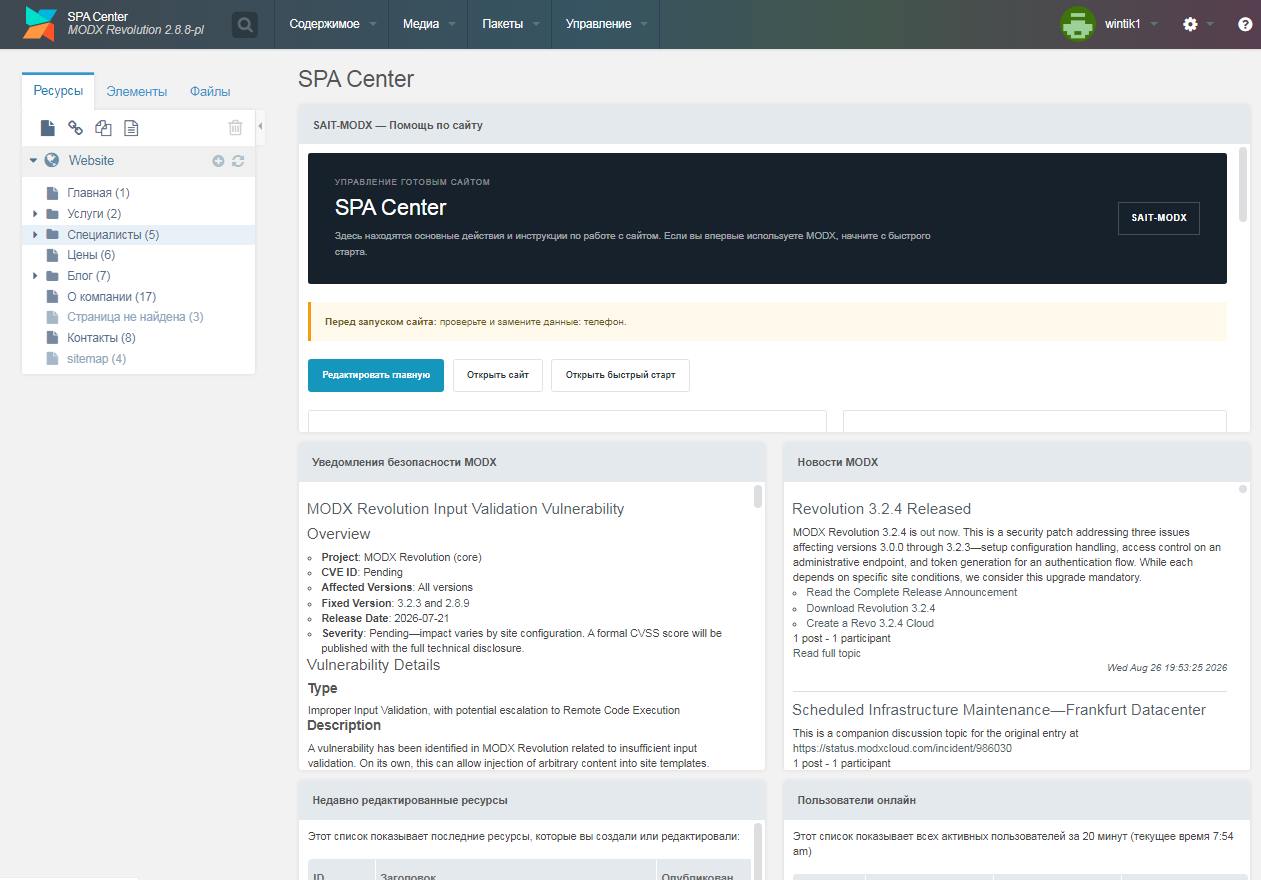Click the trash bin icon in resource tree
The width and height of the screenshot is (1261, 880).
(x=235, y=127)
